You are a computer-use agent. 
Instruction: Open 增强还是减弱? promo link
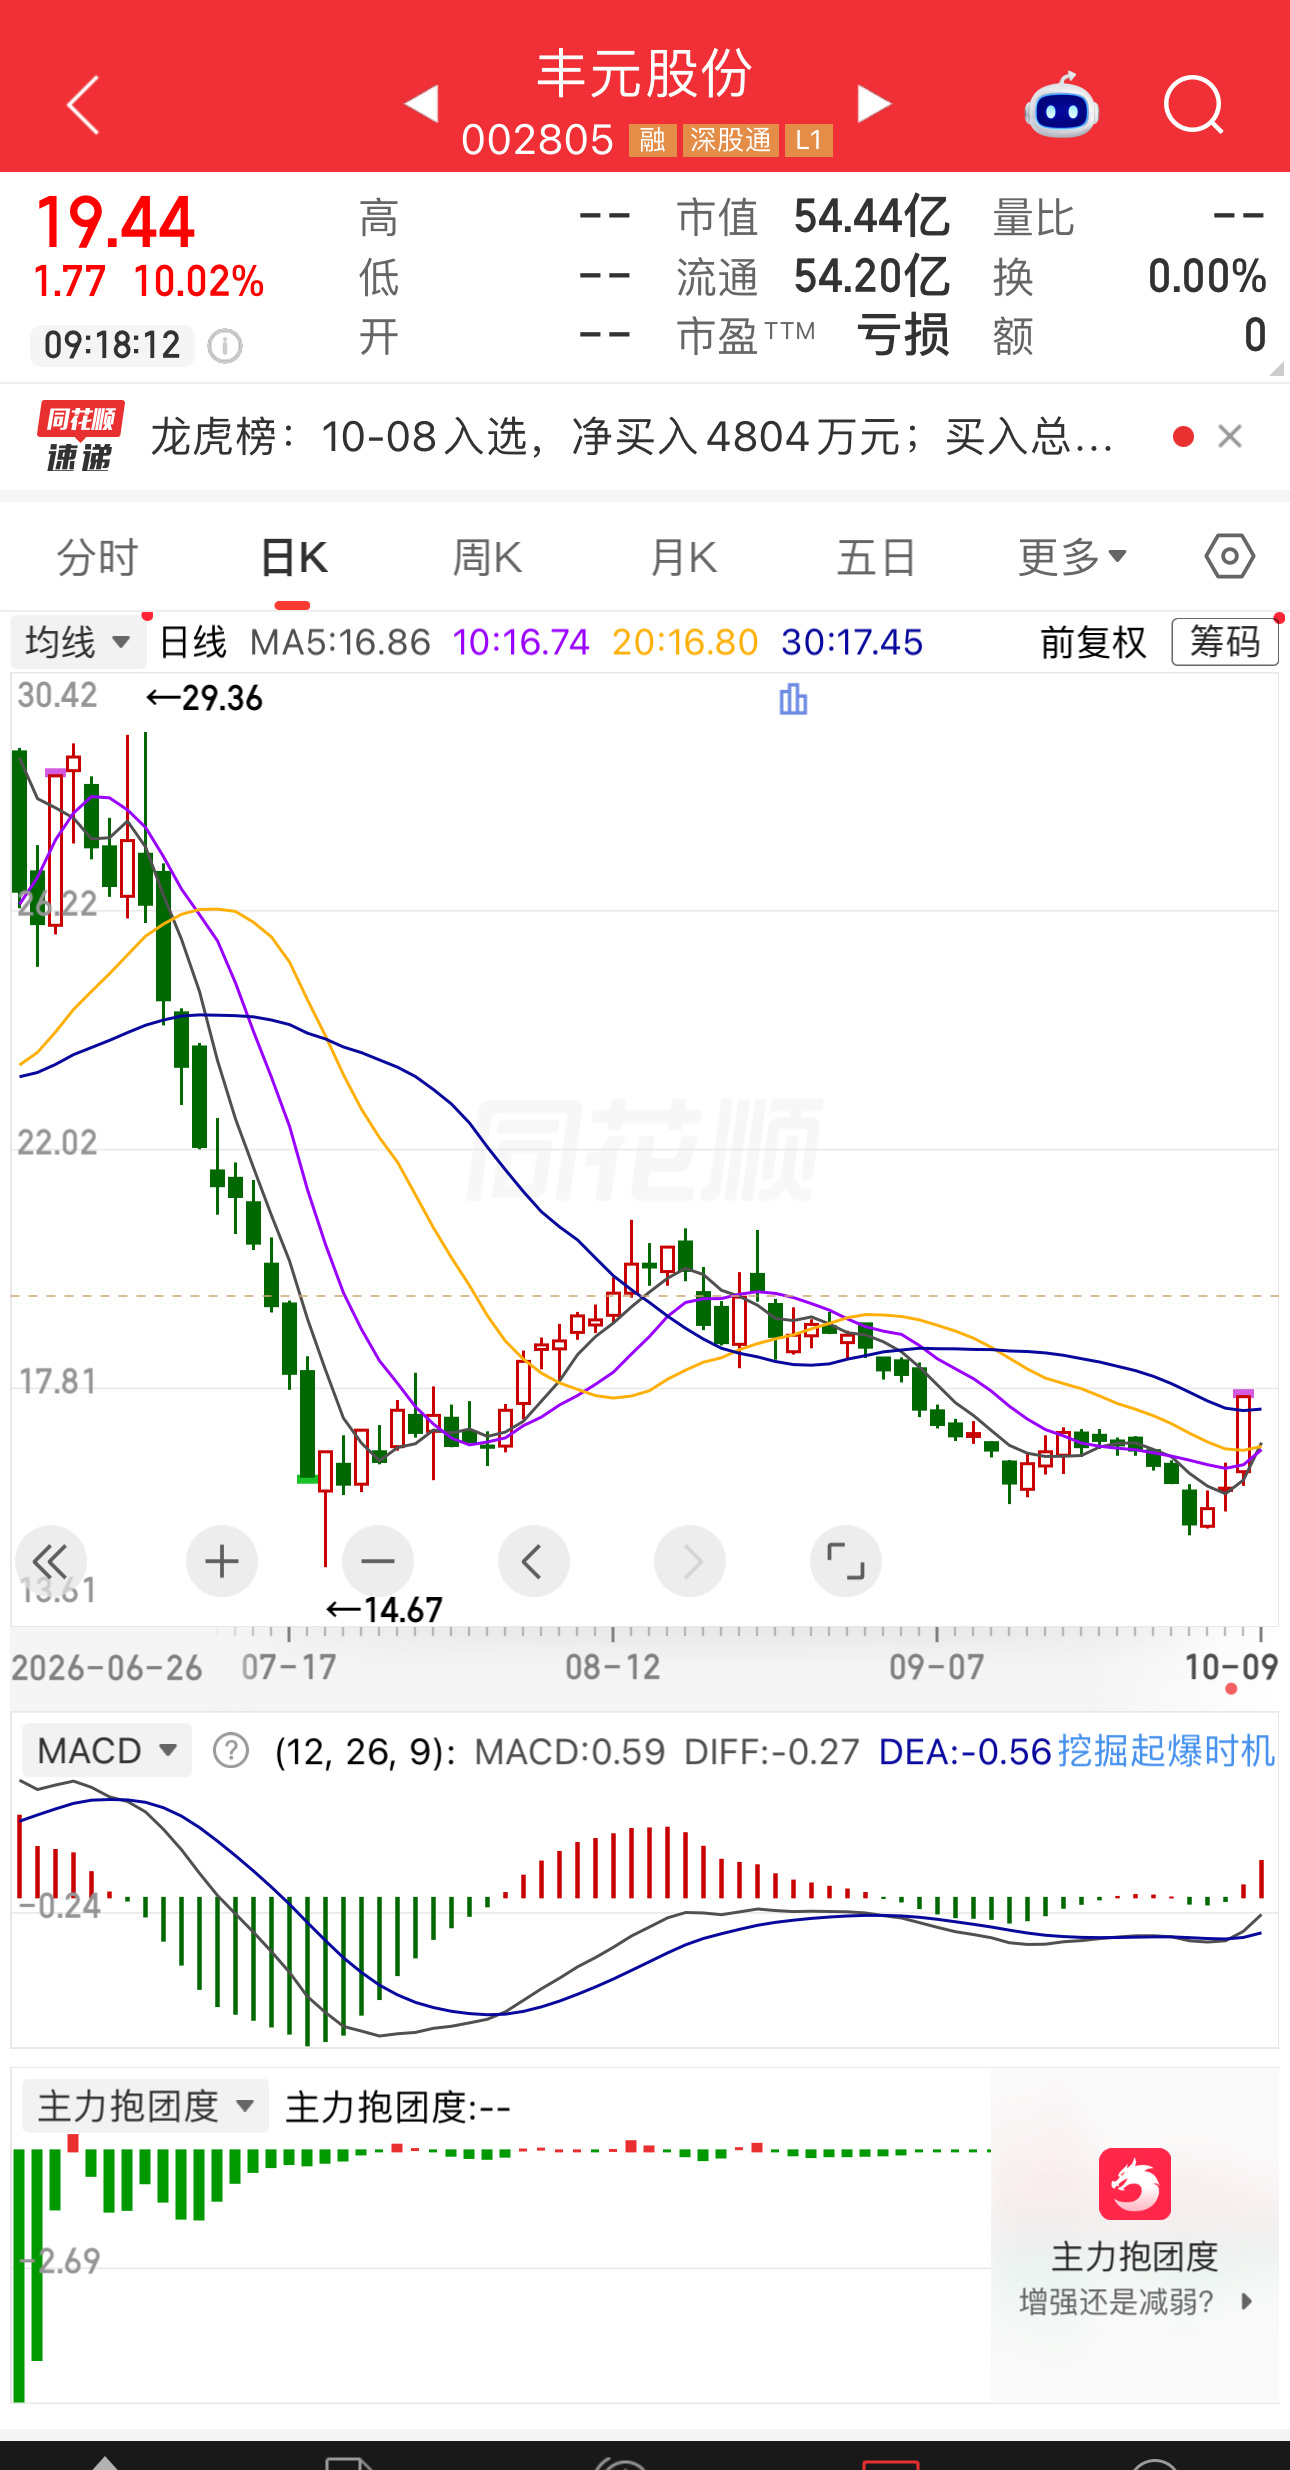tap(1134, 2301)
